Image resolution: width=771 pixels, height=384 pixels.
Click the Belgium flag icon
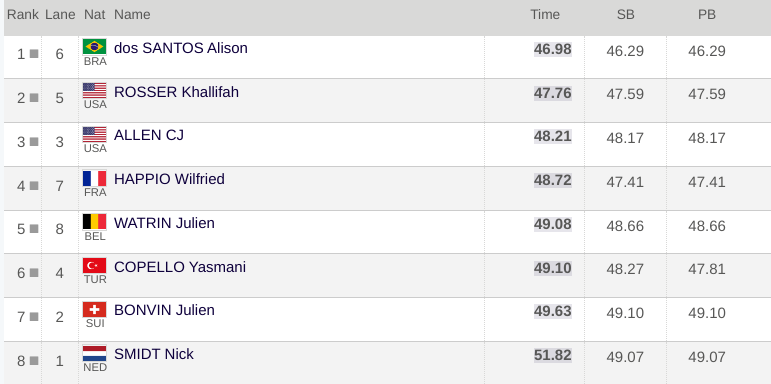point(94,222)
